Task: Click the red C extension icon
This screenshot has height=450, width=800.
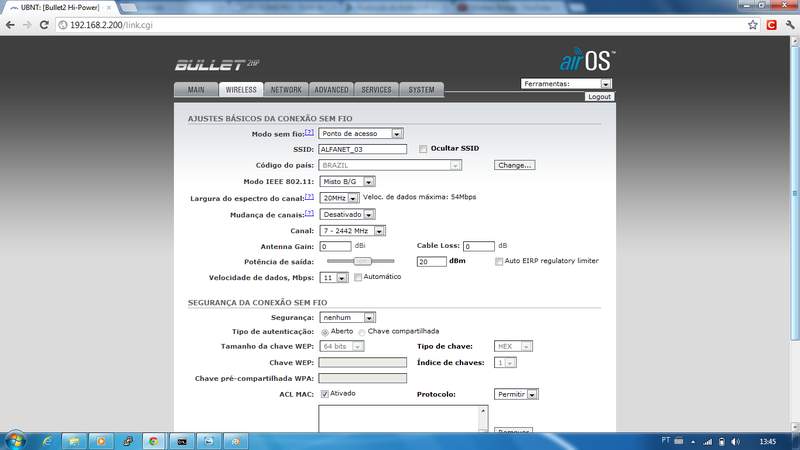Action: click(x=771, y=25)
